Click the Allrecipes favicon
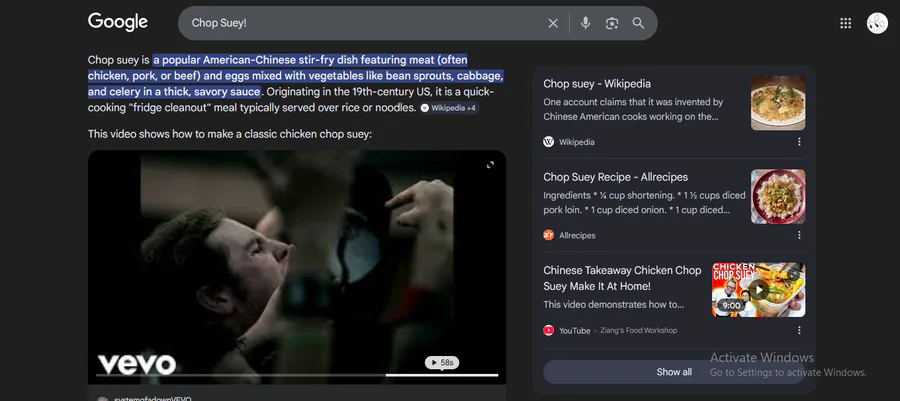The height and width of the screenshot is (401, 900). [x=548, y=235]
